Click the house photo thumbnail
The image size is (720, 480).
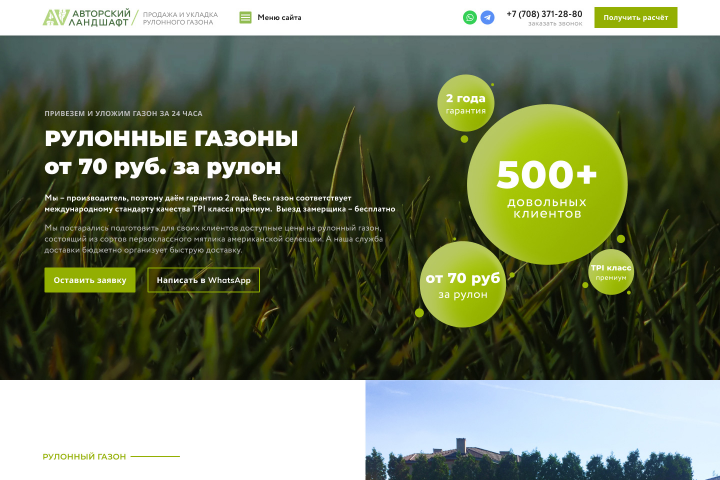543,430
